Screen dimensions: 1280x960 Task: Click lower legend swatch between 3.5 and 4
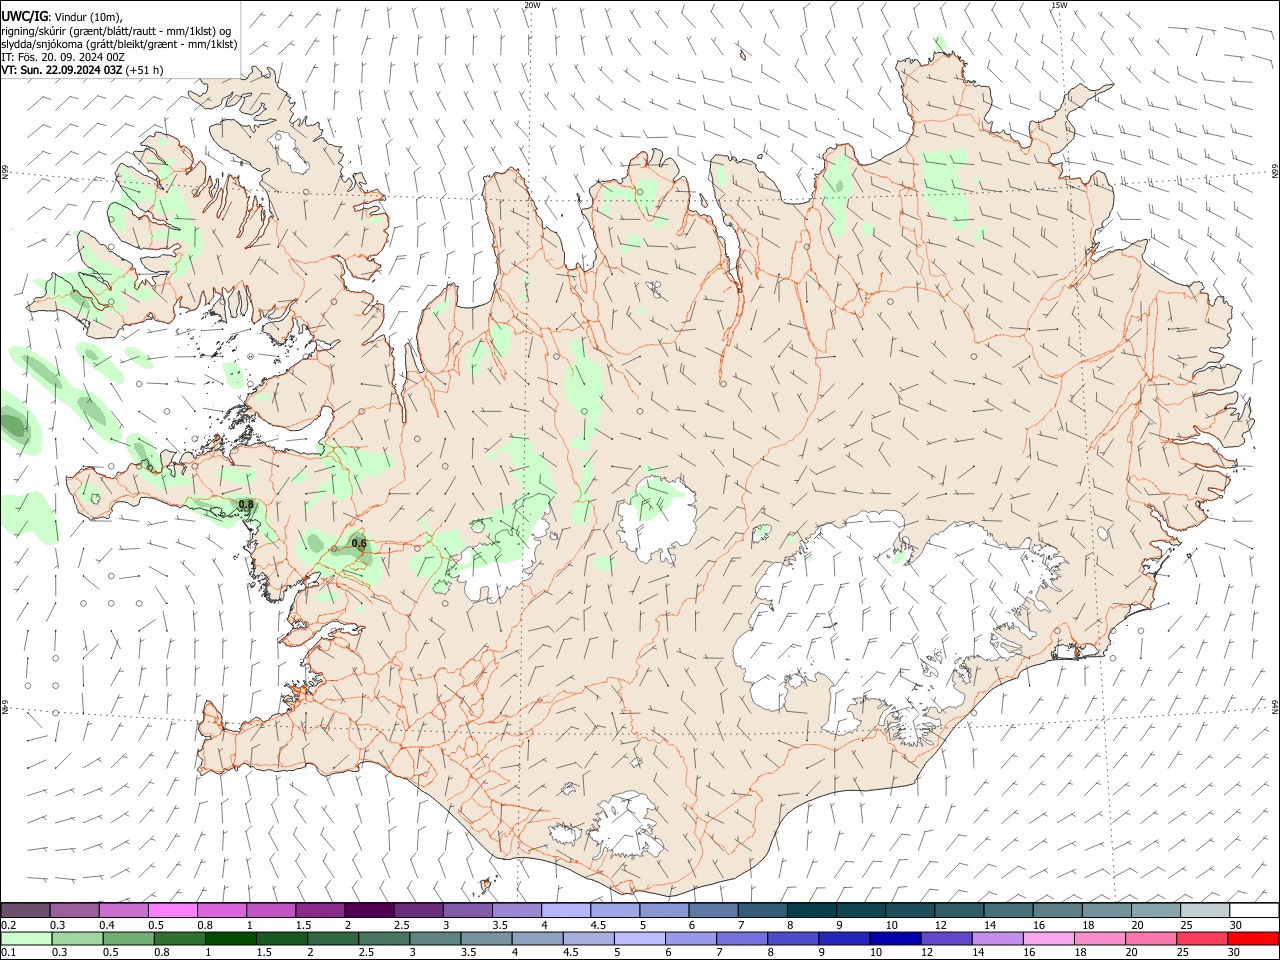pos(485,938)
